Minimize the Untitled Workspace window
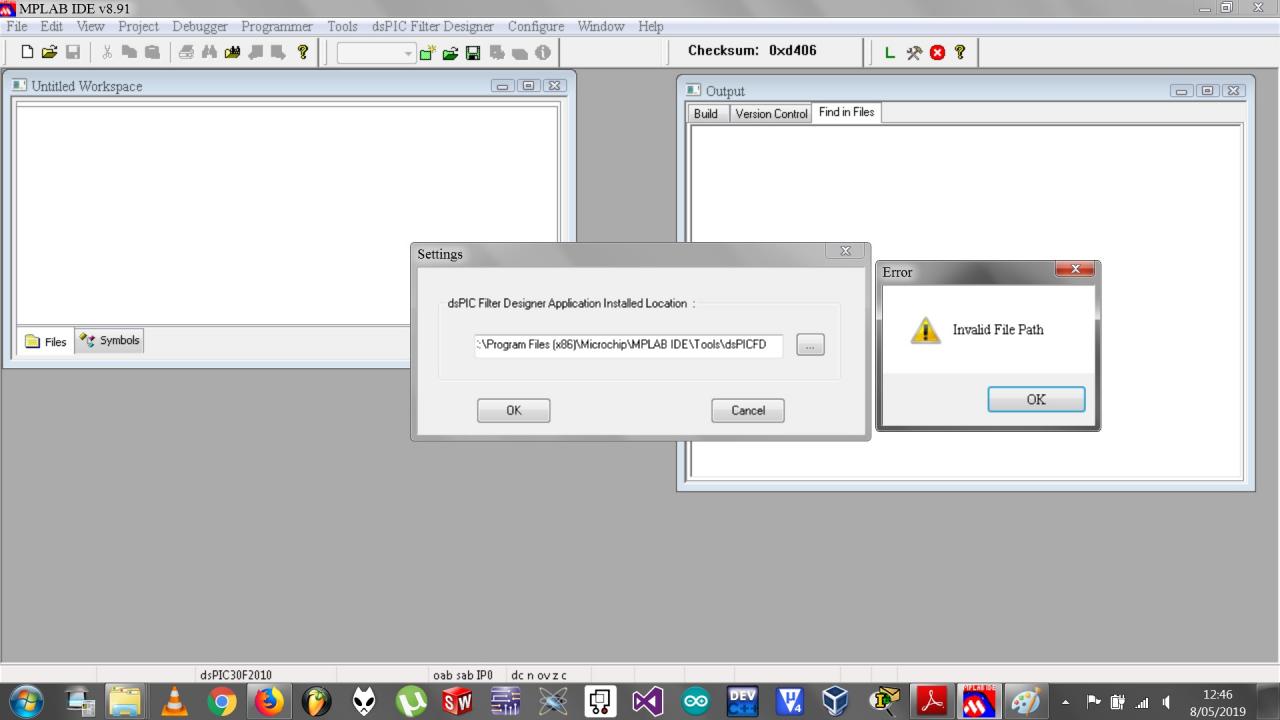This screenshot has height=720, width=1280. (503, 85)
